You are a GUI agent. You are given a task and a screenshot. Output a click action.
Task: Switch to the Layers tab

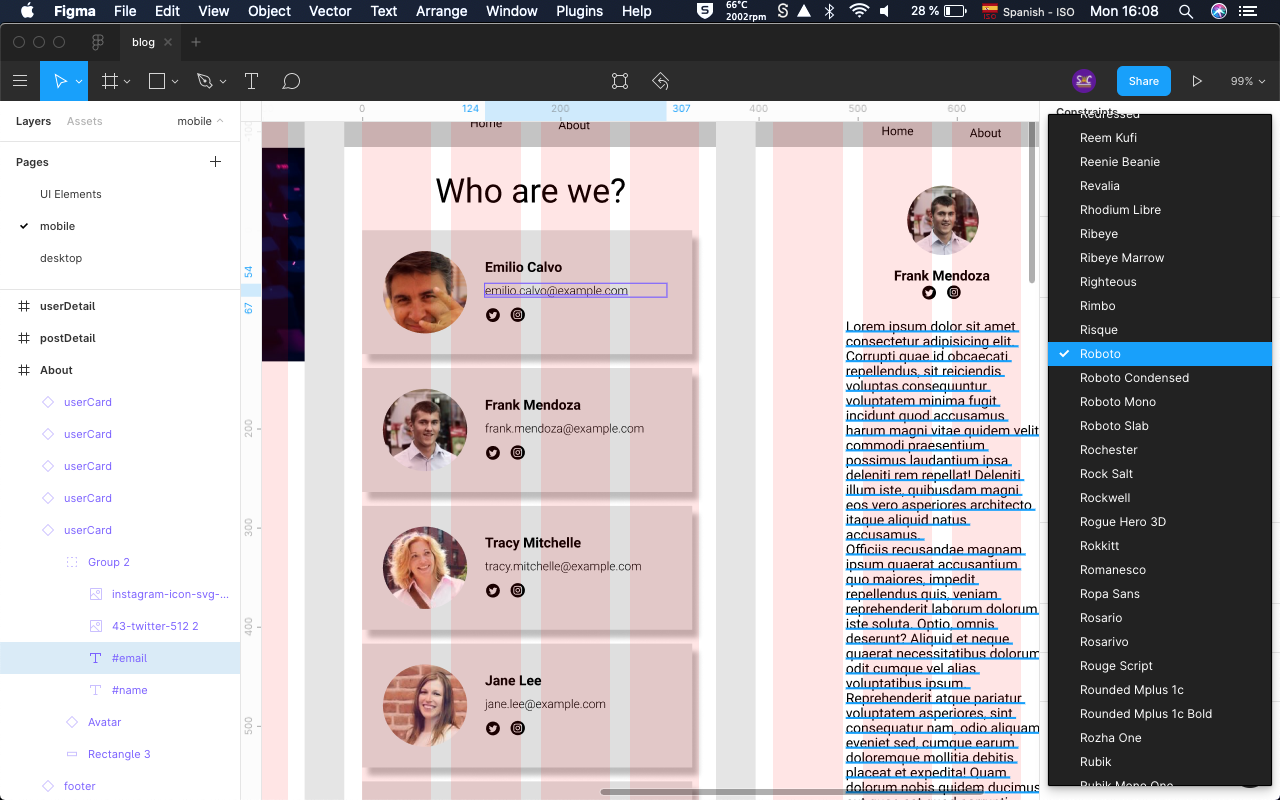pyautogui.click(x=33, y=121)
